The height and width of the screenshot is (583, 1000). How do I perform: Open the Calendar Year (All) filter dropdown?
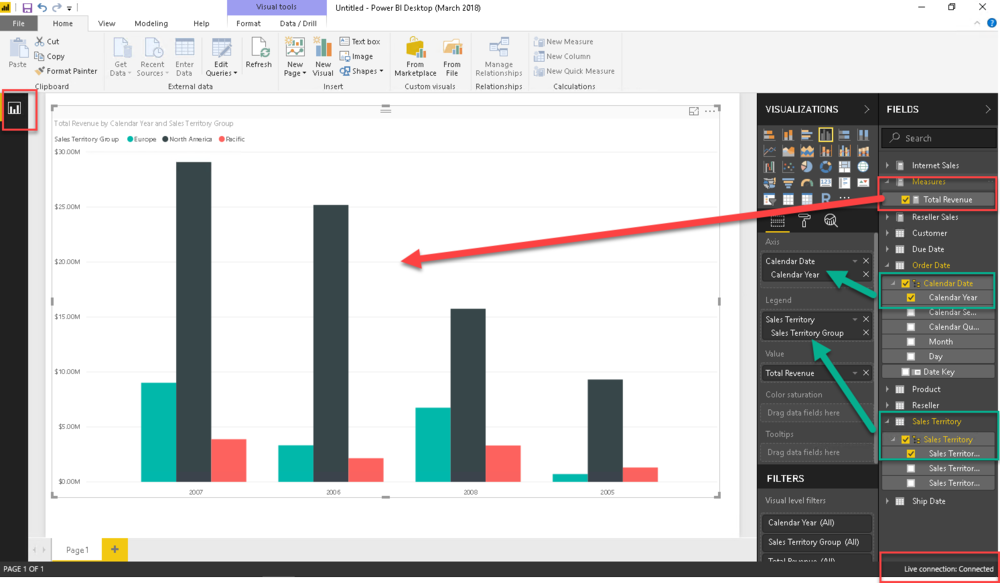pos(816,522)
